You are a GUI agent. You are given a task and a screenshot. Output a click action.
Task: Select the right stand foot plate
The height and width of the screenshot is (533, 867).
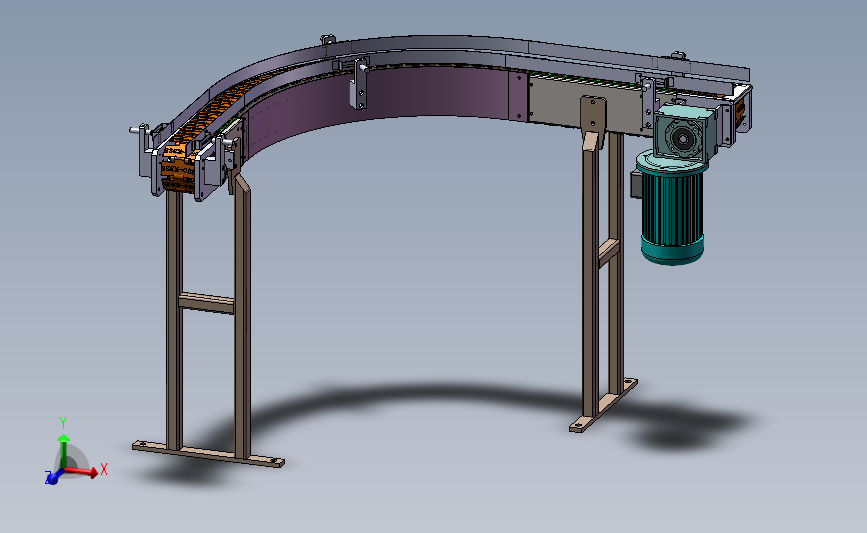(603, 405)
